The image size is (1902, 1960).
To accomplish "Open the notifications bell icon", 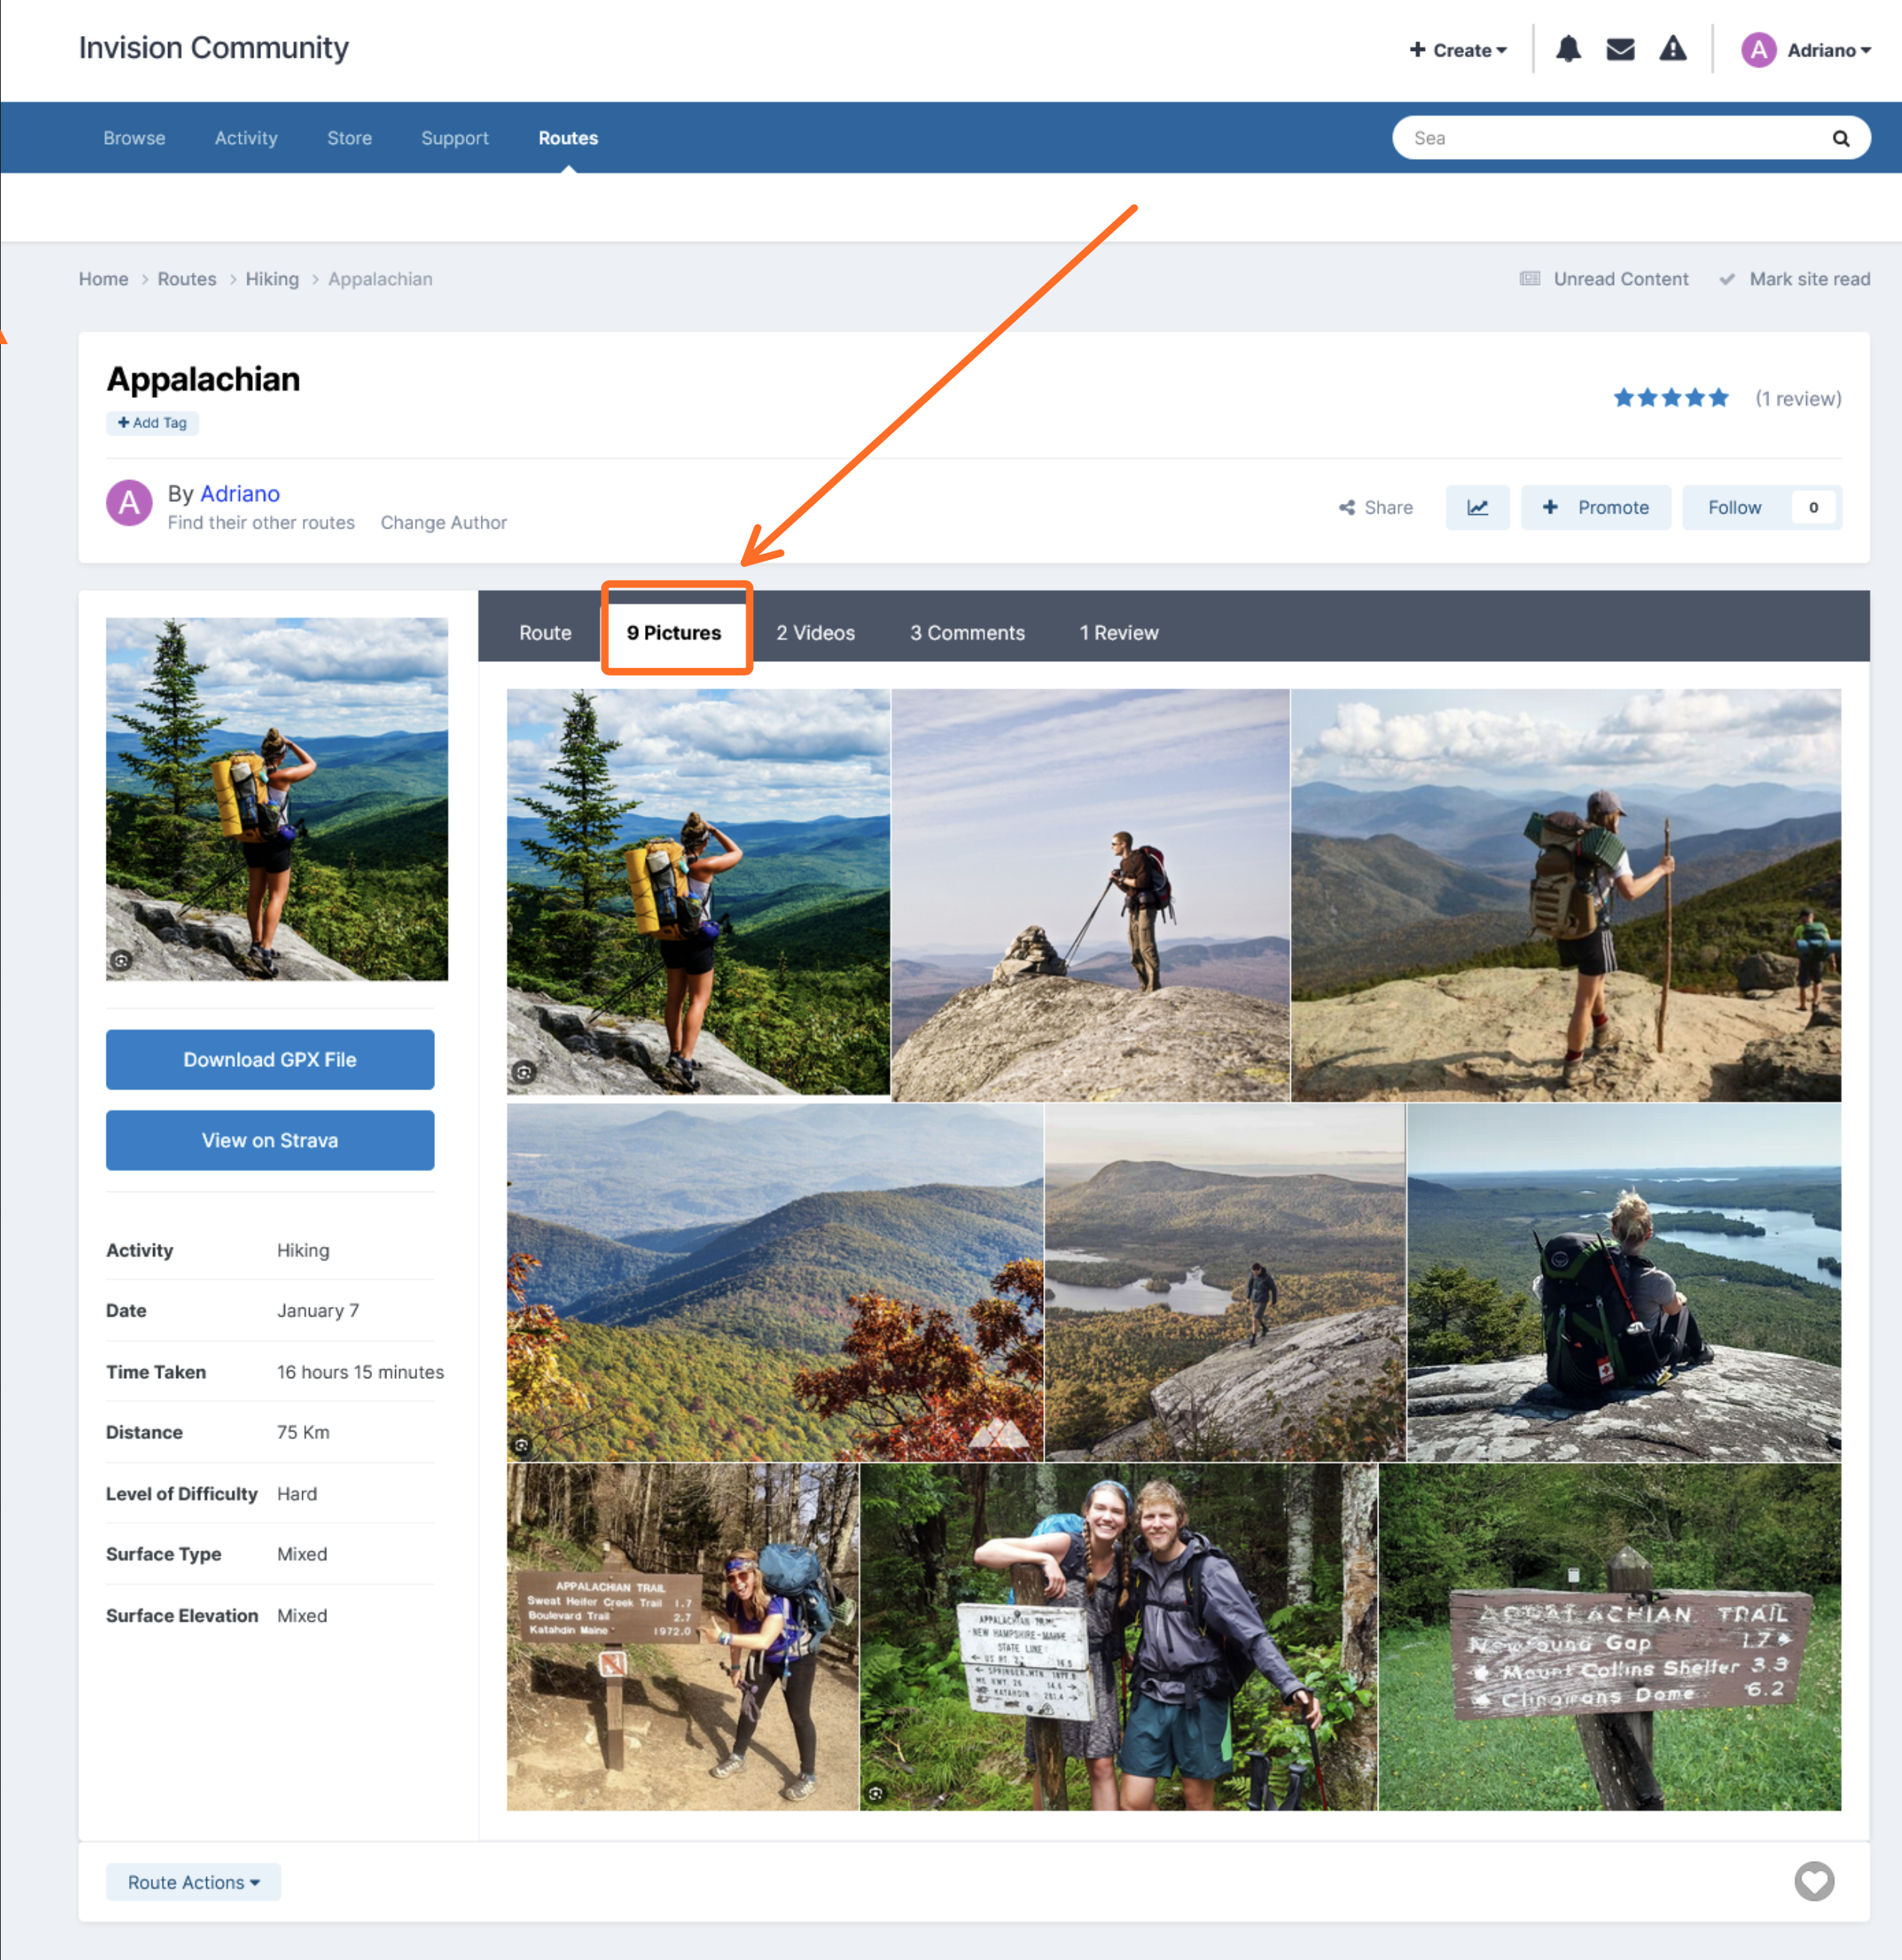I will coord(1568,49).
